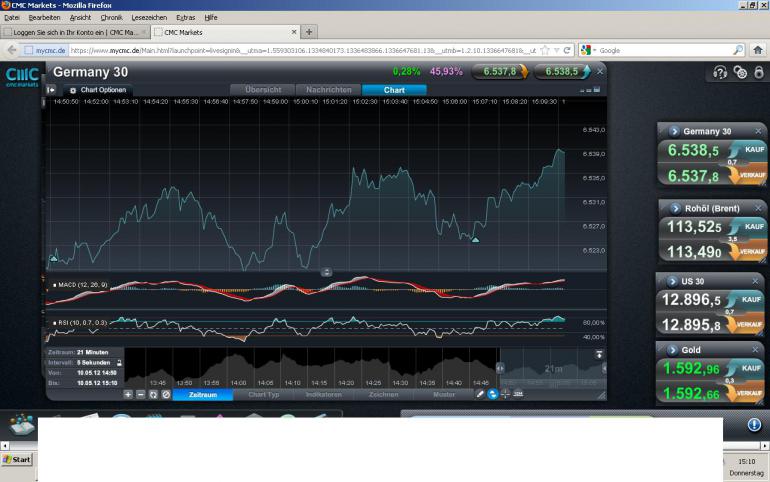Screen dimensions: 770x482
Task: Toggle the MACD (12, 26, 9) indicator label
Action: point(80,285)
